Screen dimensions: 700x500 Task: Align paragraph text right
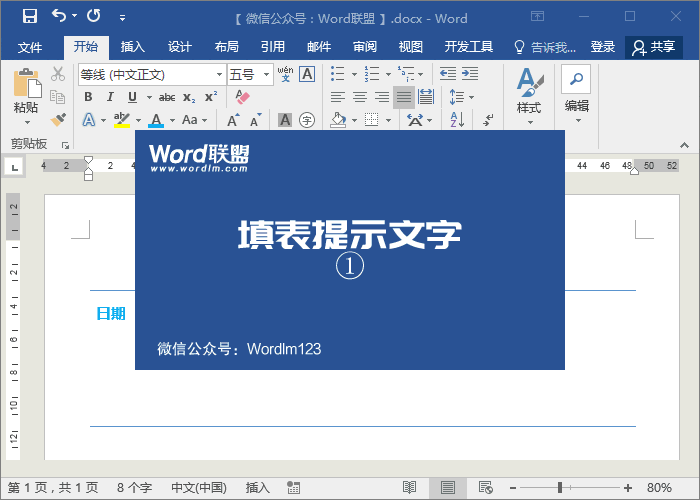(x=382, y=97)
